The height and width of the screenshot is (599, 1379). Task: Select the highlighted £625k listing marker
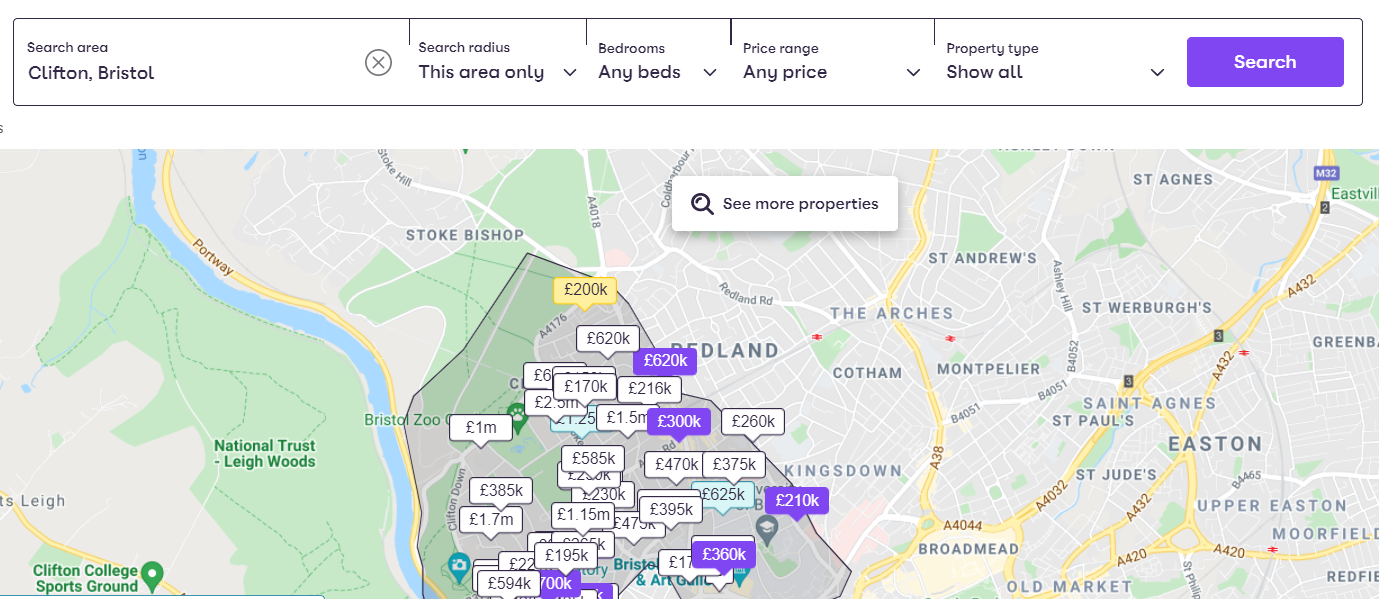point(724,492)
